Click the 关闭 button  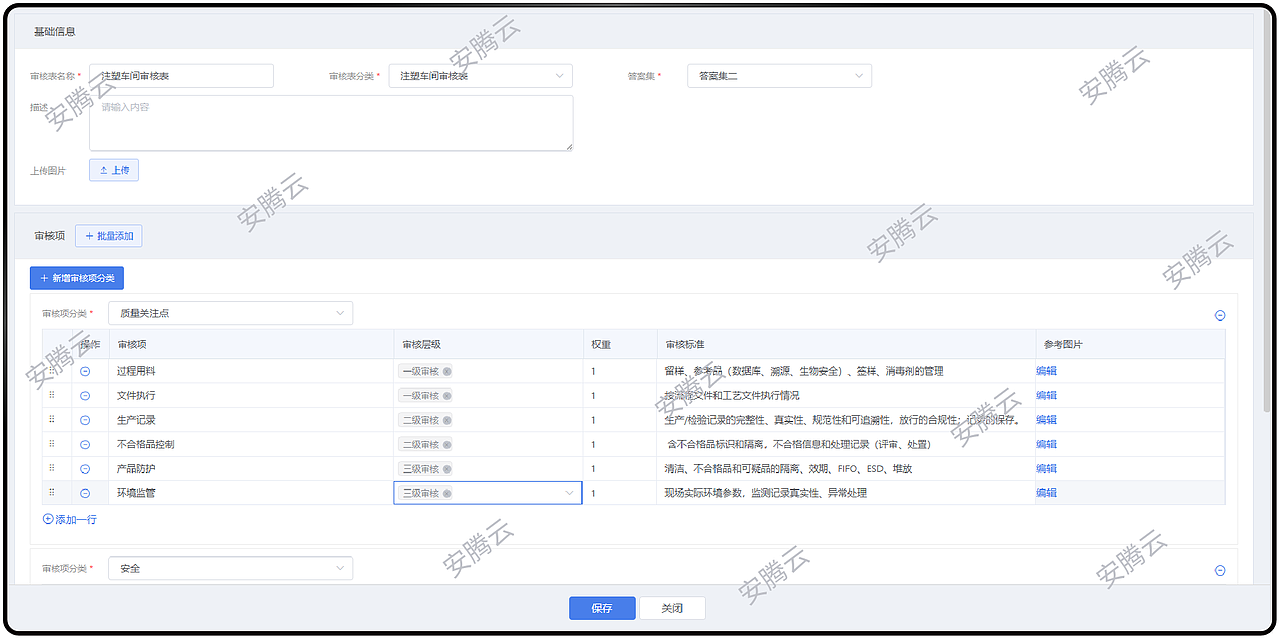point(673,608)
